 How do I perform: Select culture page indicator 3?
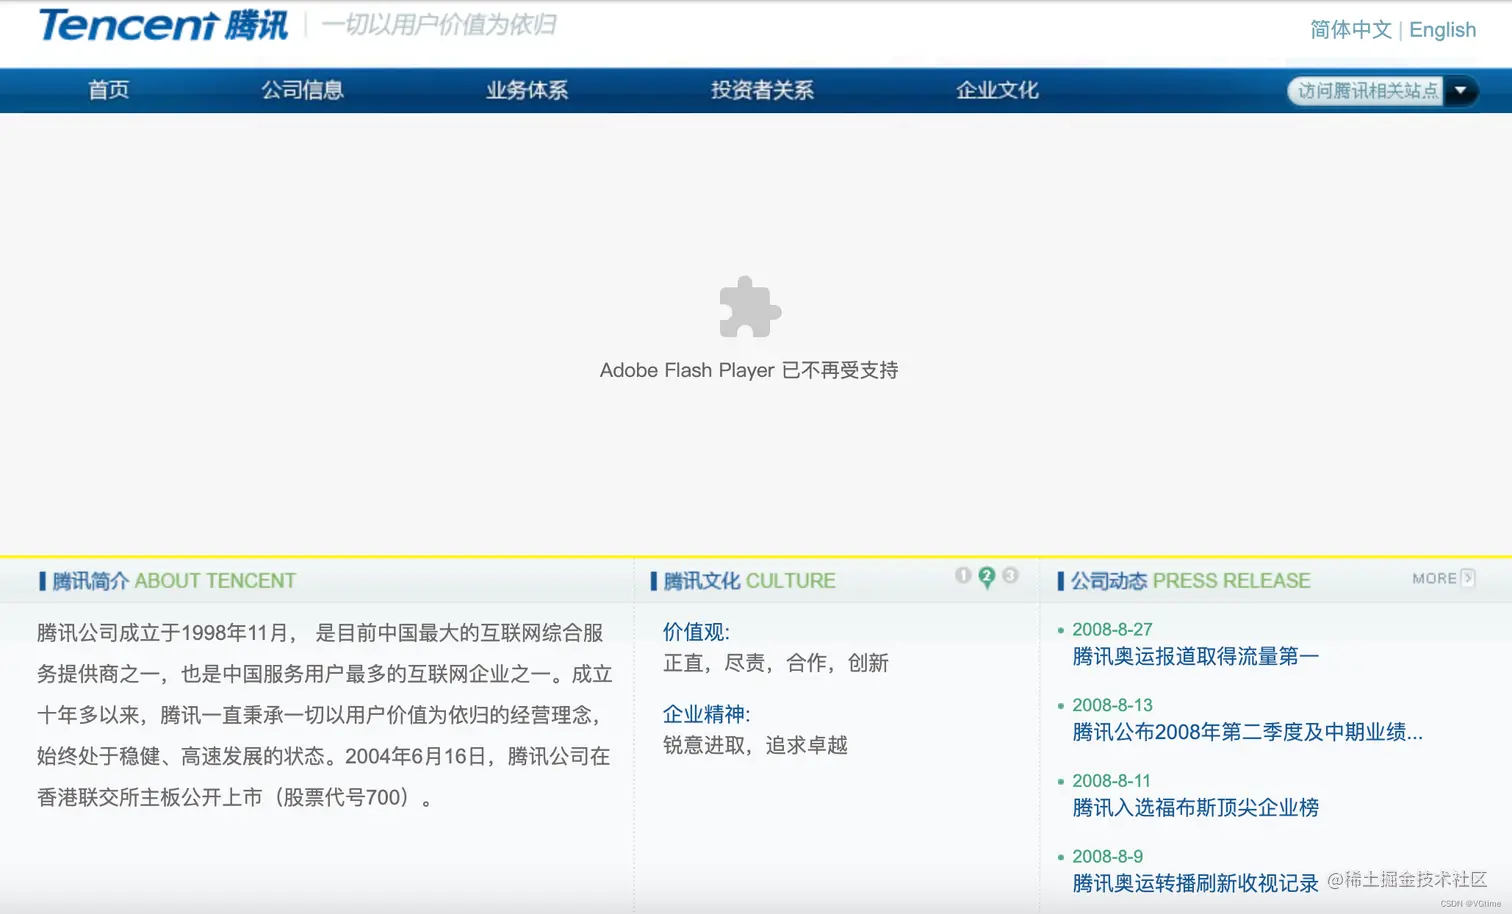pyautogui.click(x=1010, y=575)
